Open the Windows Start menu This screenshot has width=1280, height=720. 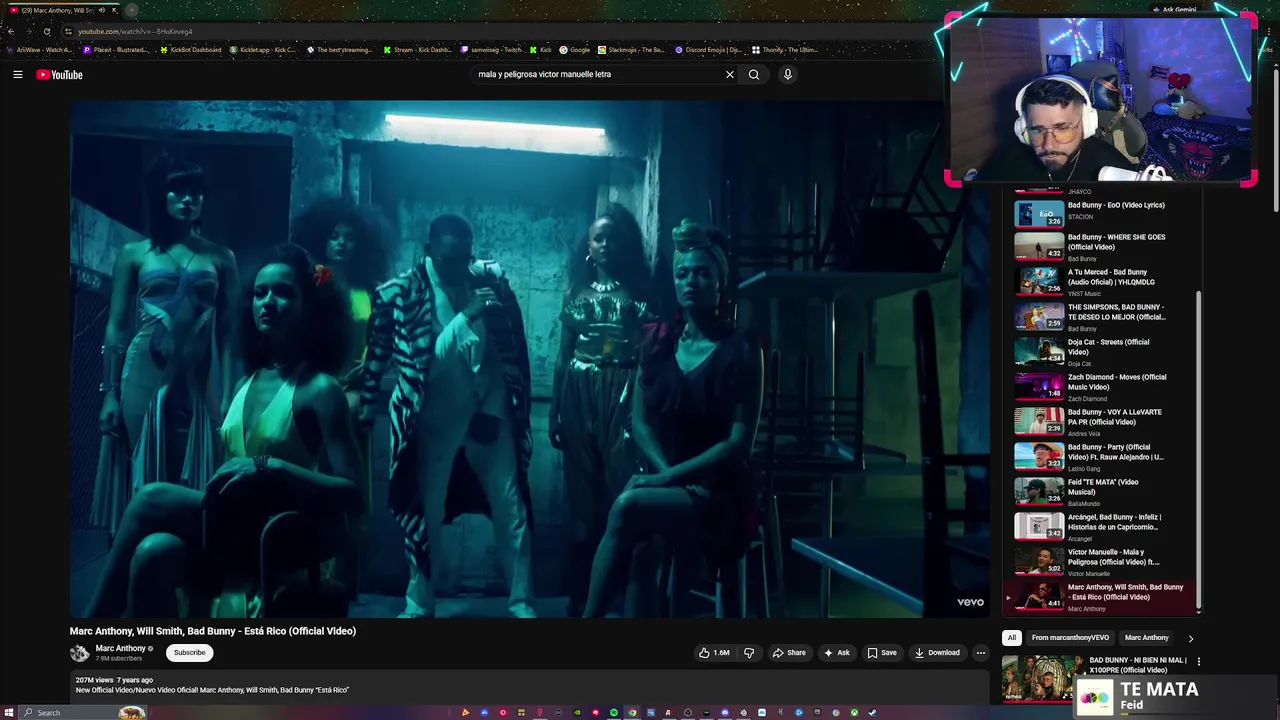pyautogui.click(x=10, y=712)
